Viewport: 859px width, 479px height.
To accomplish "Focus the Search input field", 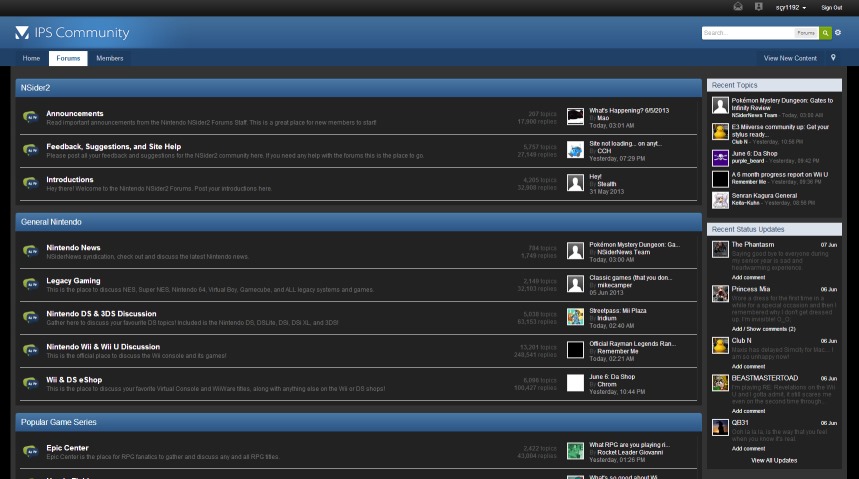I will (748, 33).
